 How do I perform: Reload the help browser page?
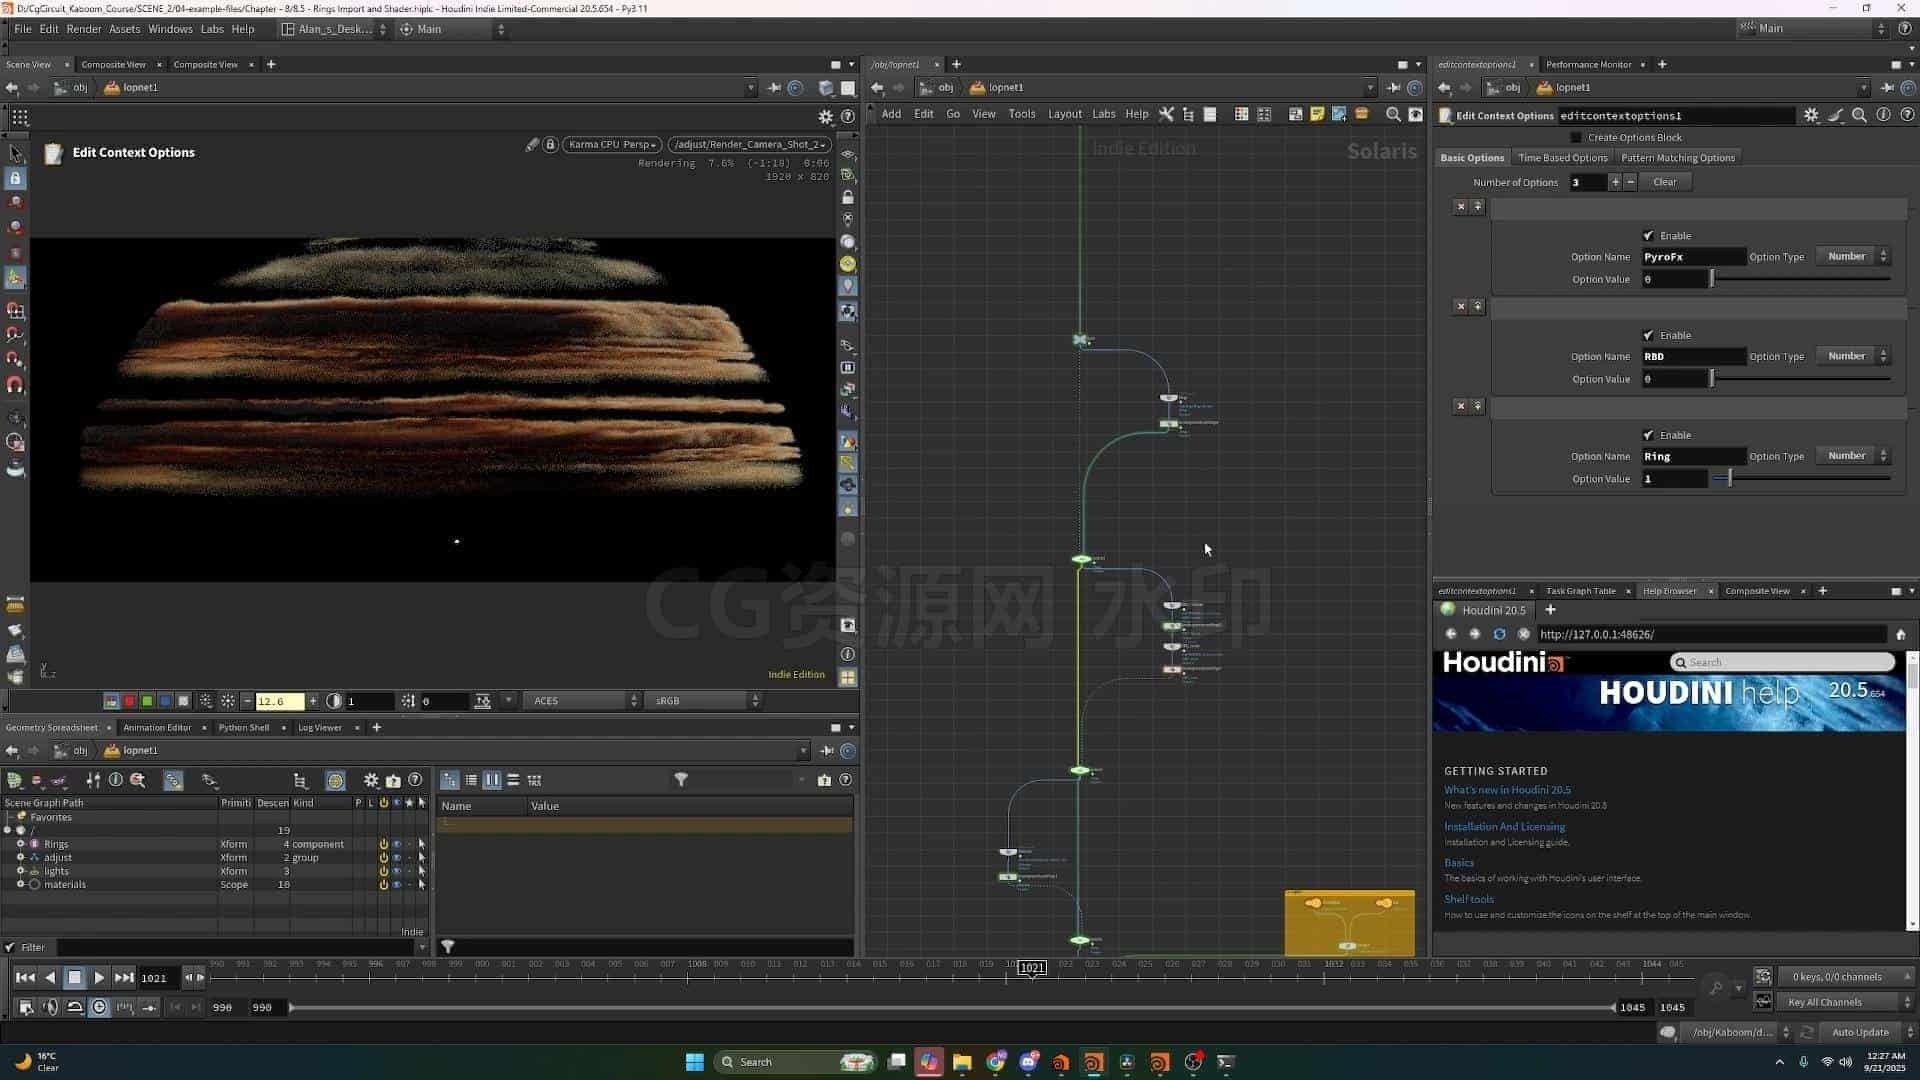(x=1499, y=634)
